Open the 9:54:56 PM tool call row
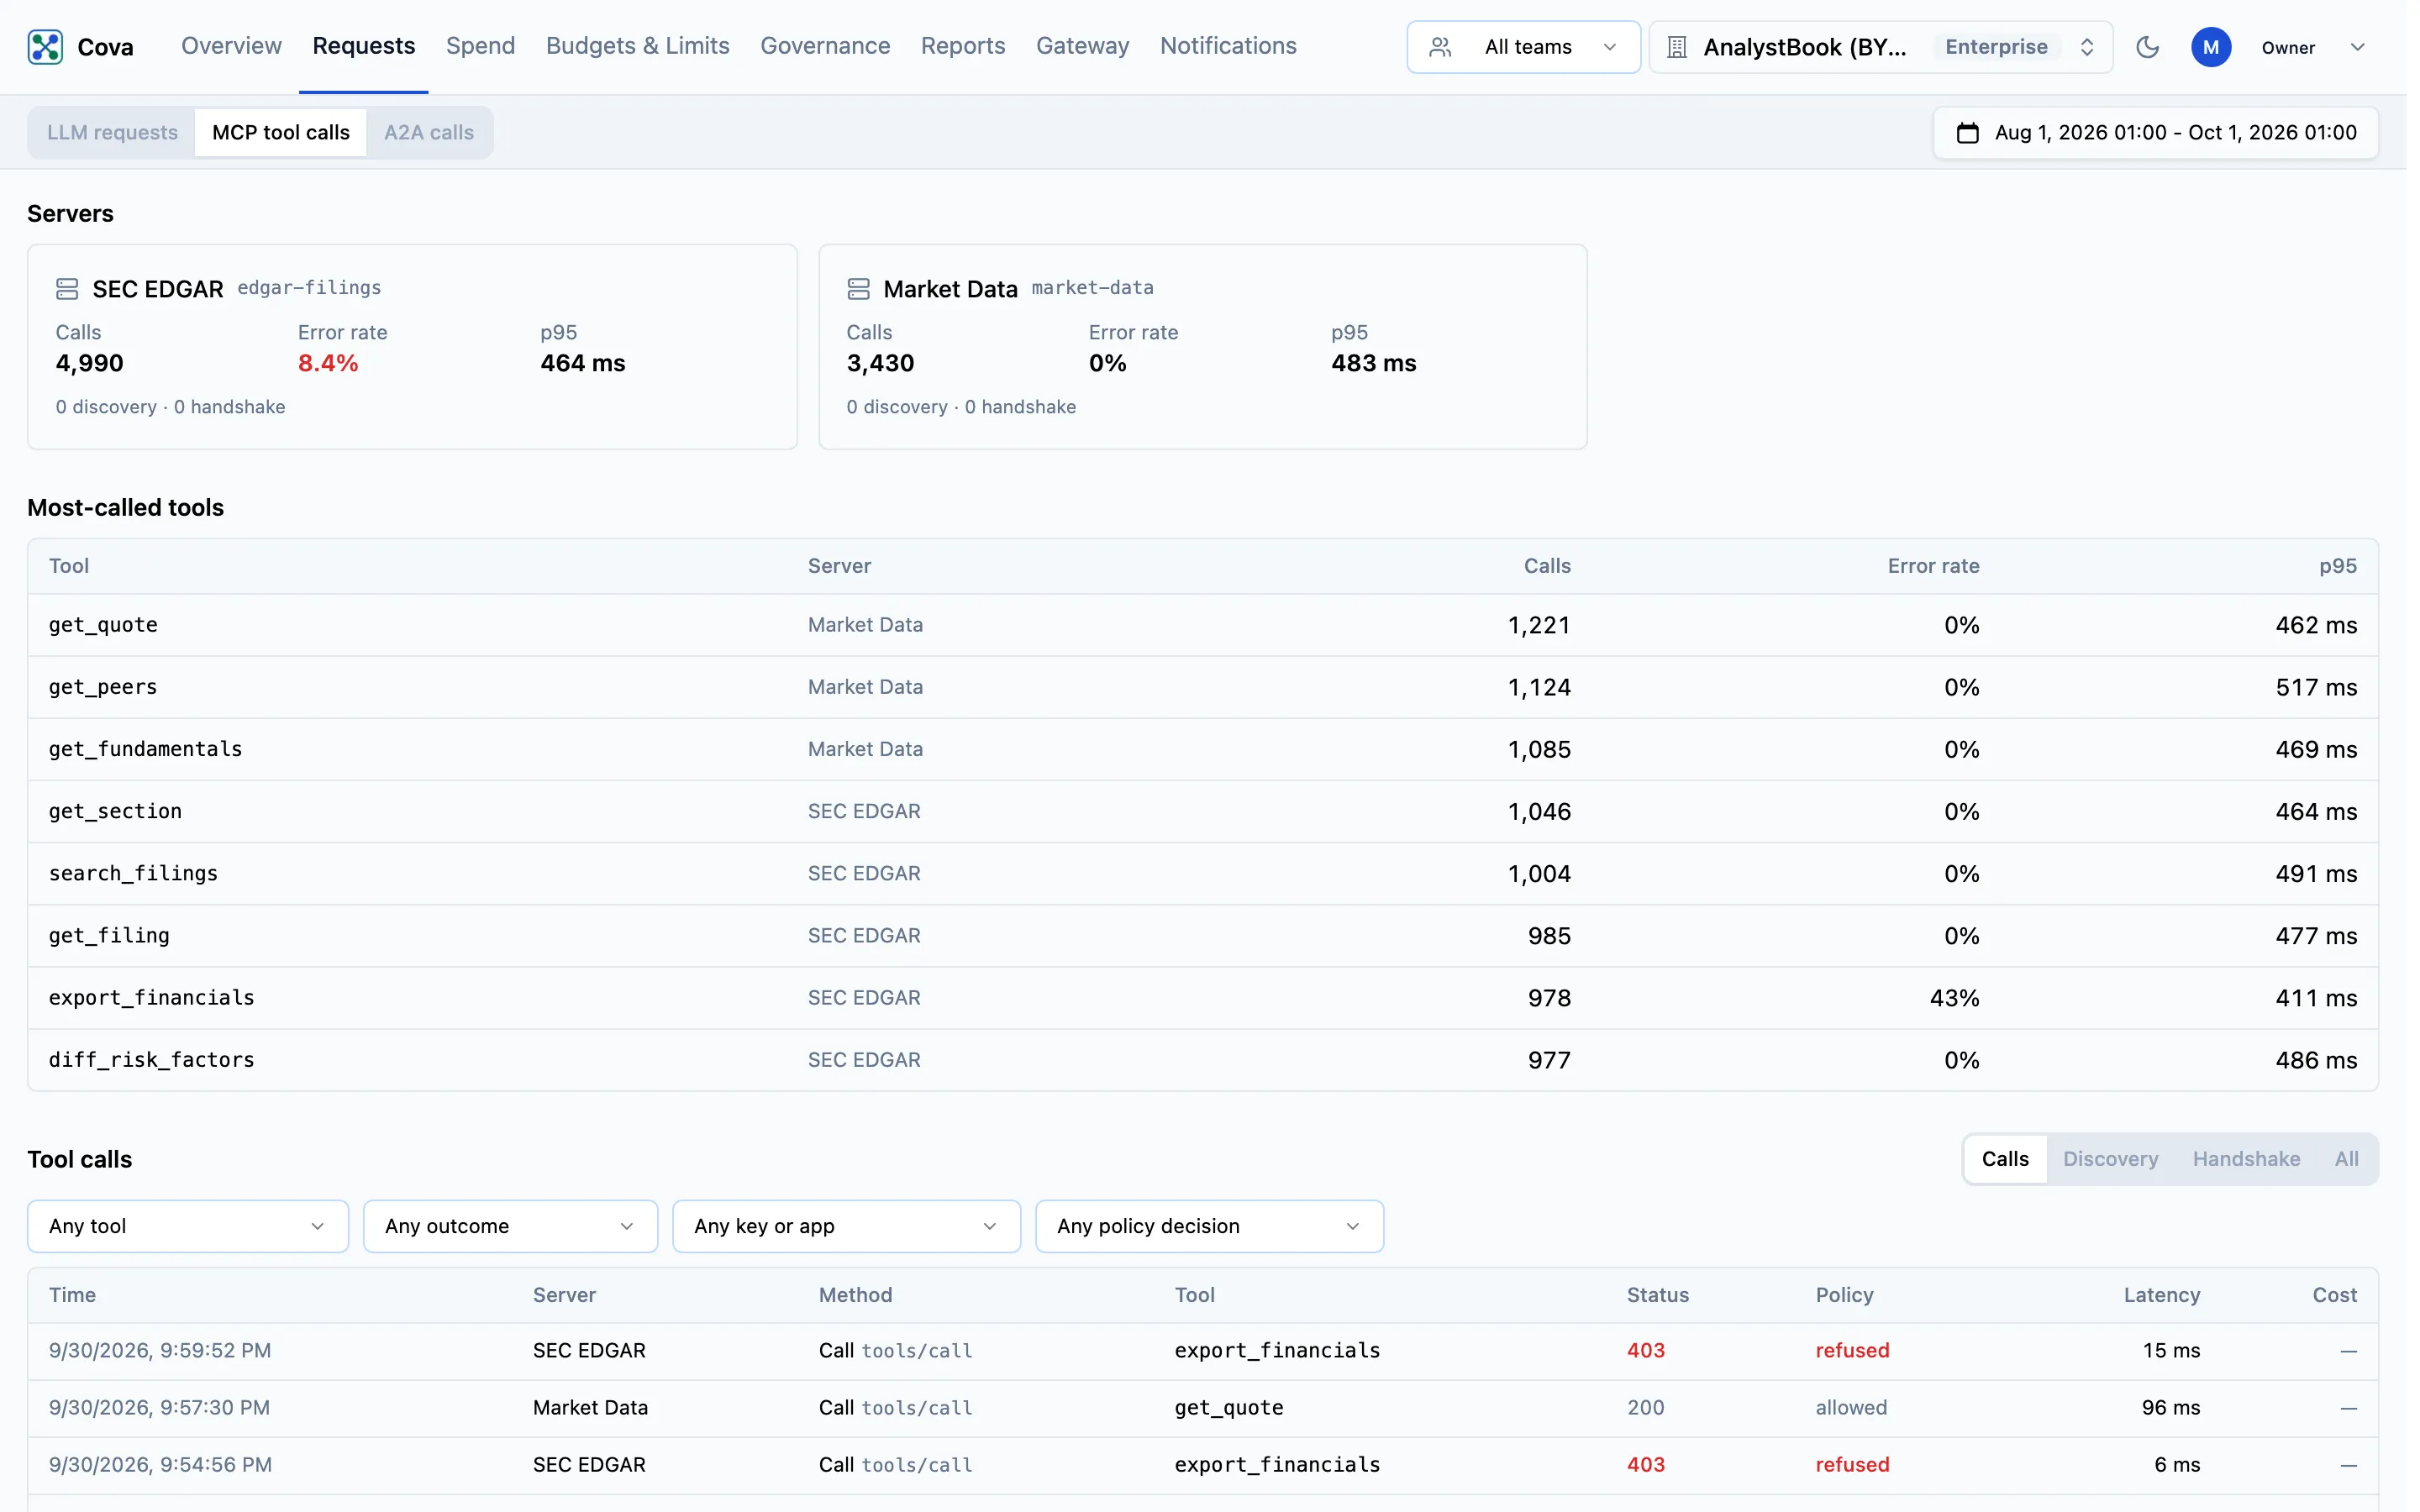 [x=1203, y=1465]
